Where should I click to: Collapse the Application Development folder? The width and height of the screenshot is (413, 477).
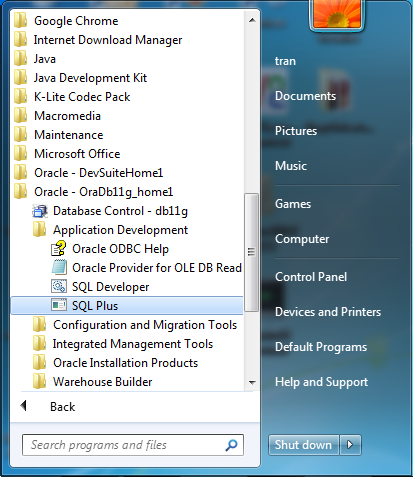(127, 230)
